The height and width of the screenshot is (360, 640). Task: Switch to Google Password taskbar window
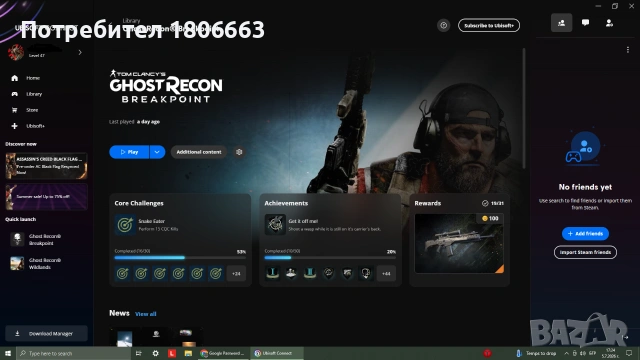223,353
